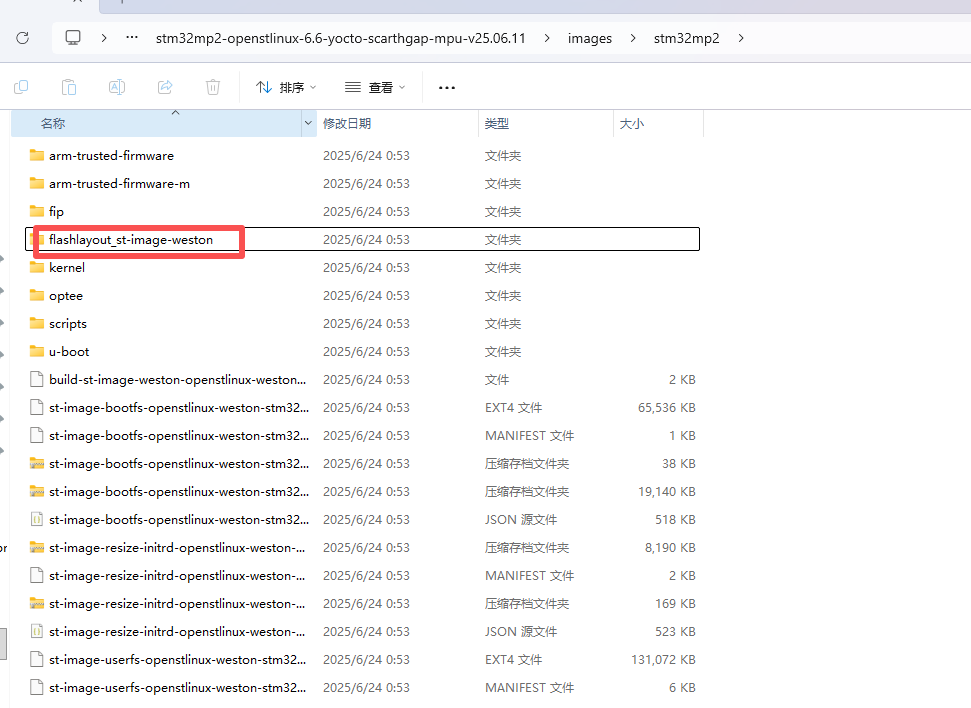The height and width of the screenshot is (708, 971).
Task: Go to stm32mp2-openstlinux-6.6 breadcrumb folder
Action: [x=341, y=38]
